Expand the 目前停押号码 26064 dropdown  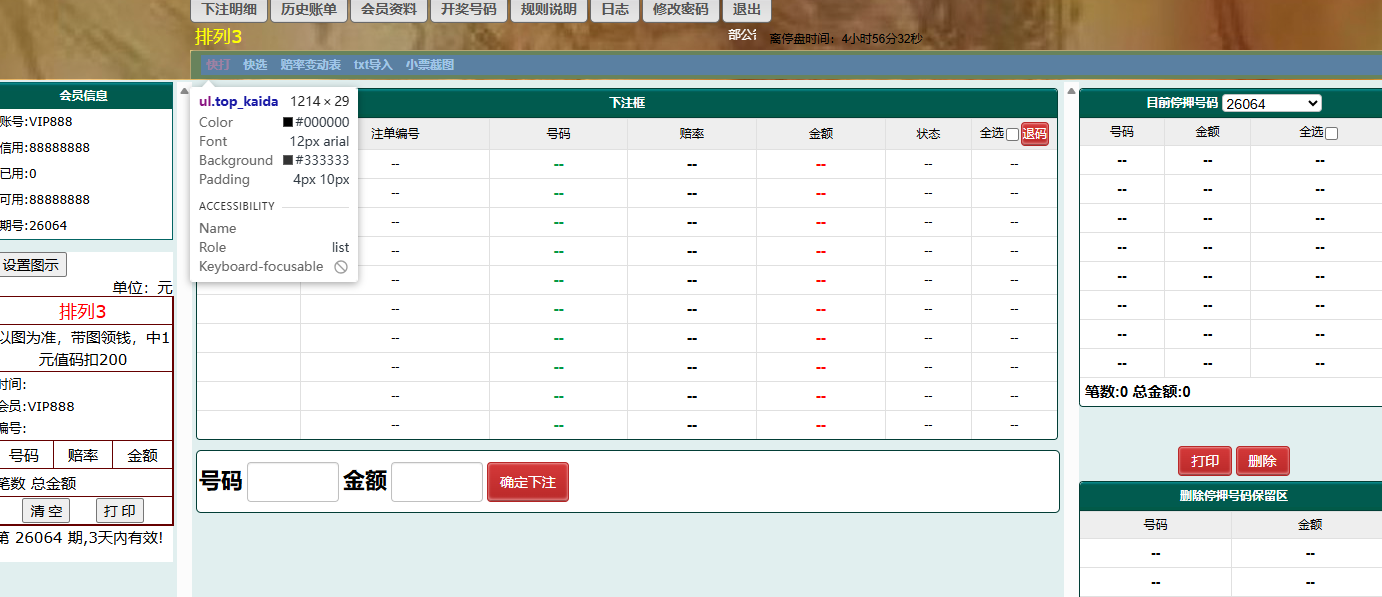[1271, 104]
